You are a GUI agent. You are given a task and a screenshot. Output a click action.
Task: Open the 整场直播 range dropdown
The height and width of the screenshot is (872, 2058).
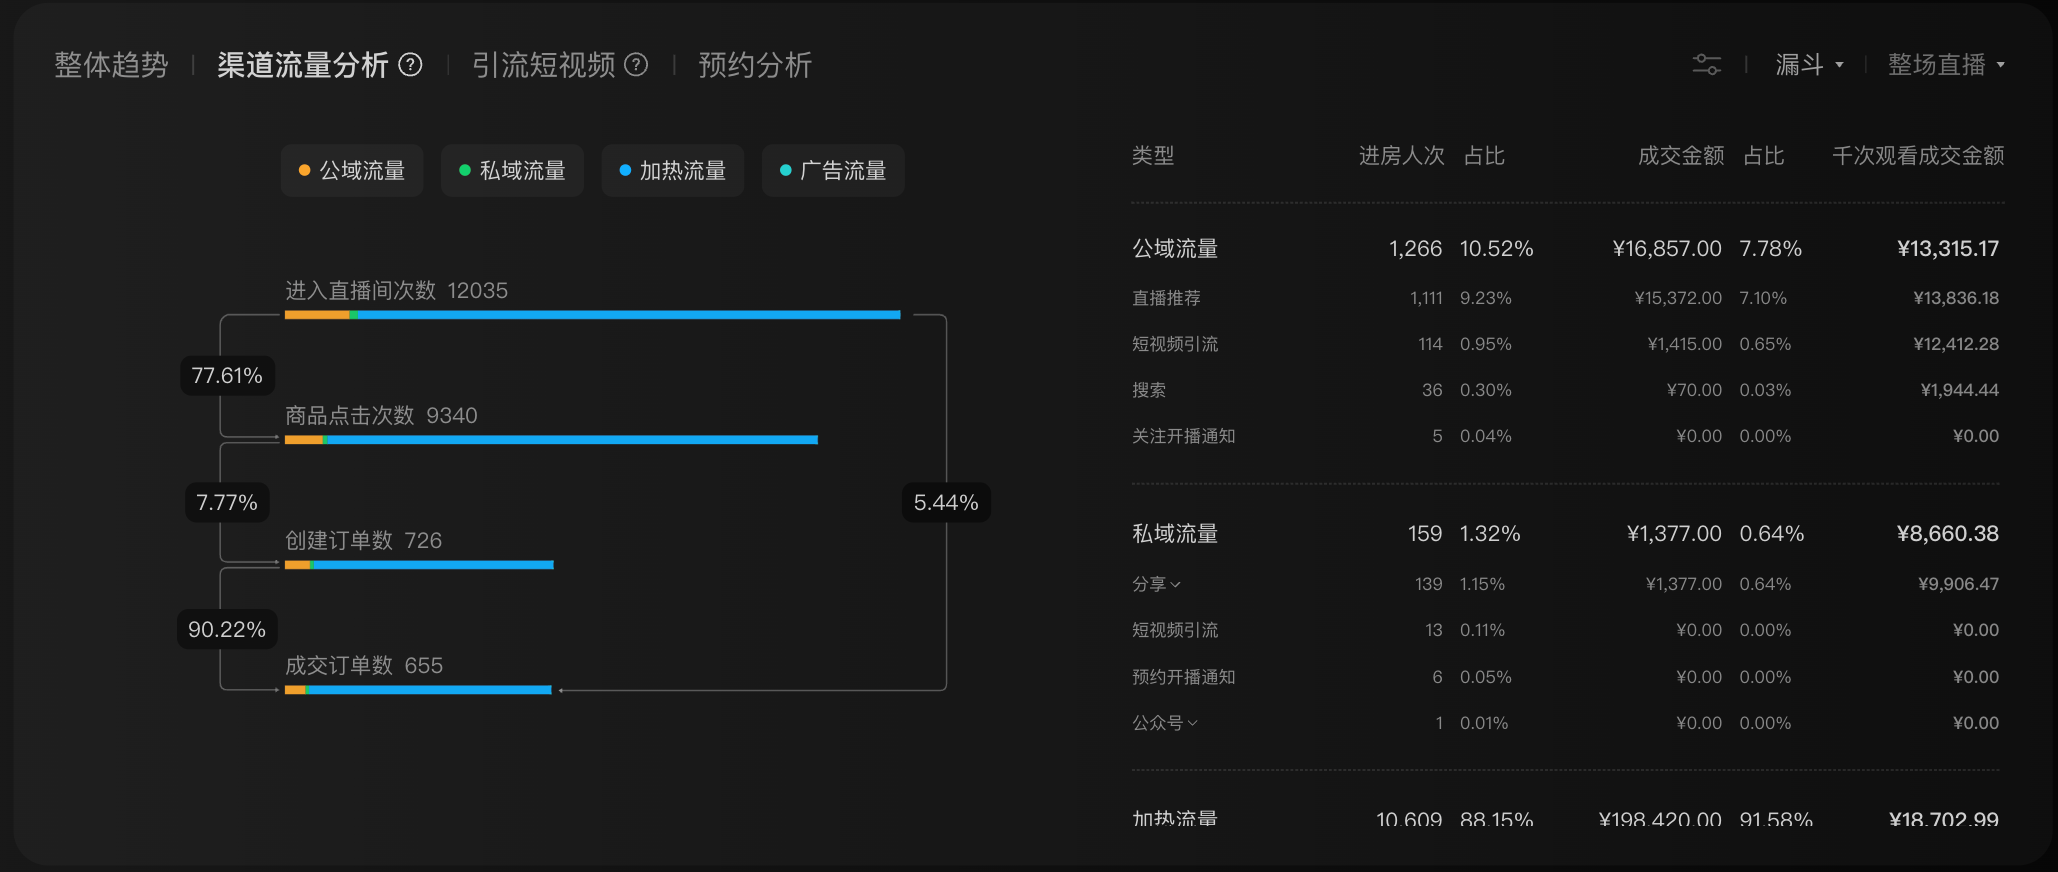pos(1946,65)
